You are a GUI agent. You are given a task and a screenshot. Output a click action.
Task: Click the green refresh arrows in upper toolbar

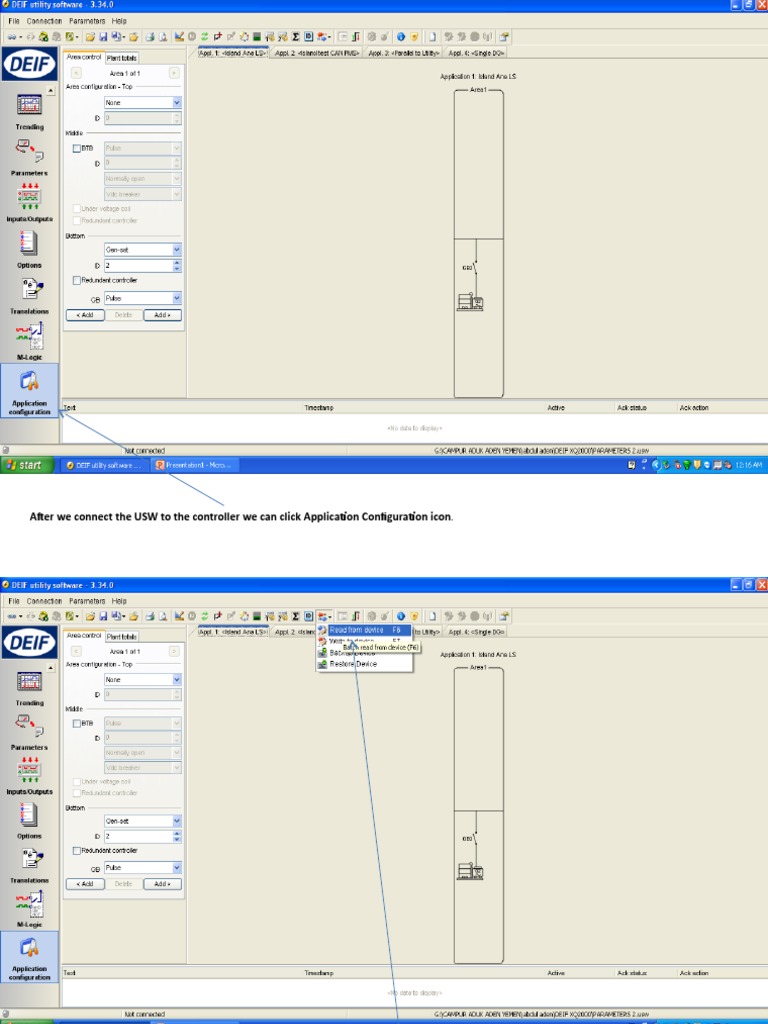click(x=204, y=37)
